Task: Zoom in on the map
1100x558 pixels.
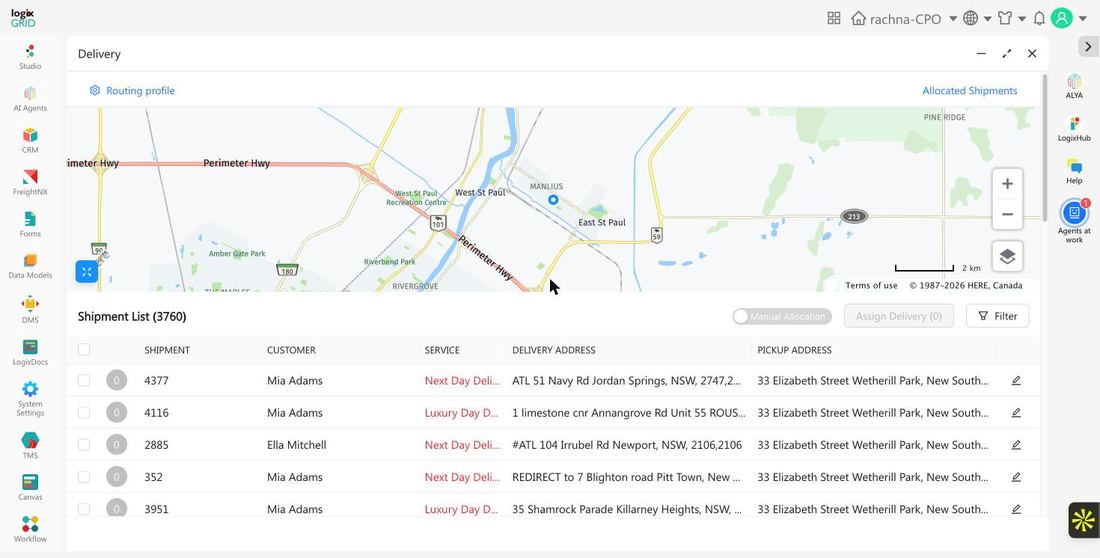Action: 1007,184
